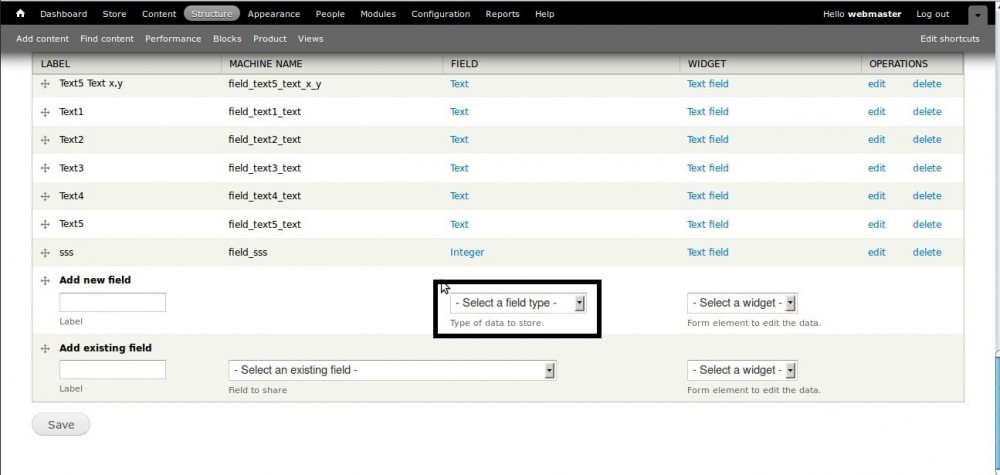Click the drag handle beside Text3 row
The width and height of the screenshot is (1000, 475).
pos(45,168)
